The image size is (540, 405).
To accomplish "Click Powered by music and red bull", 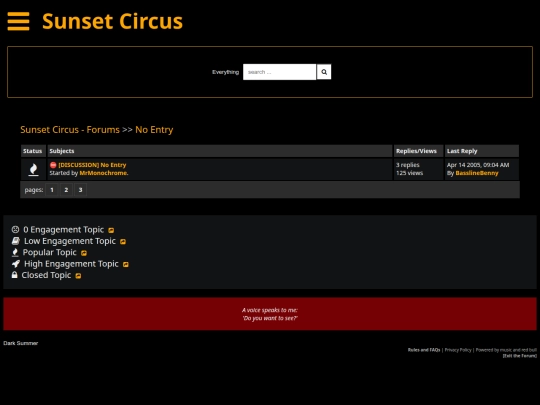I will tap(506, 350).
